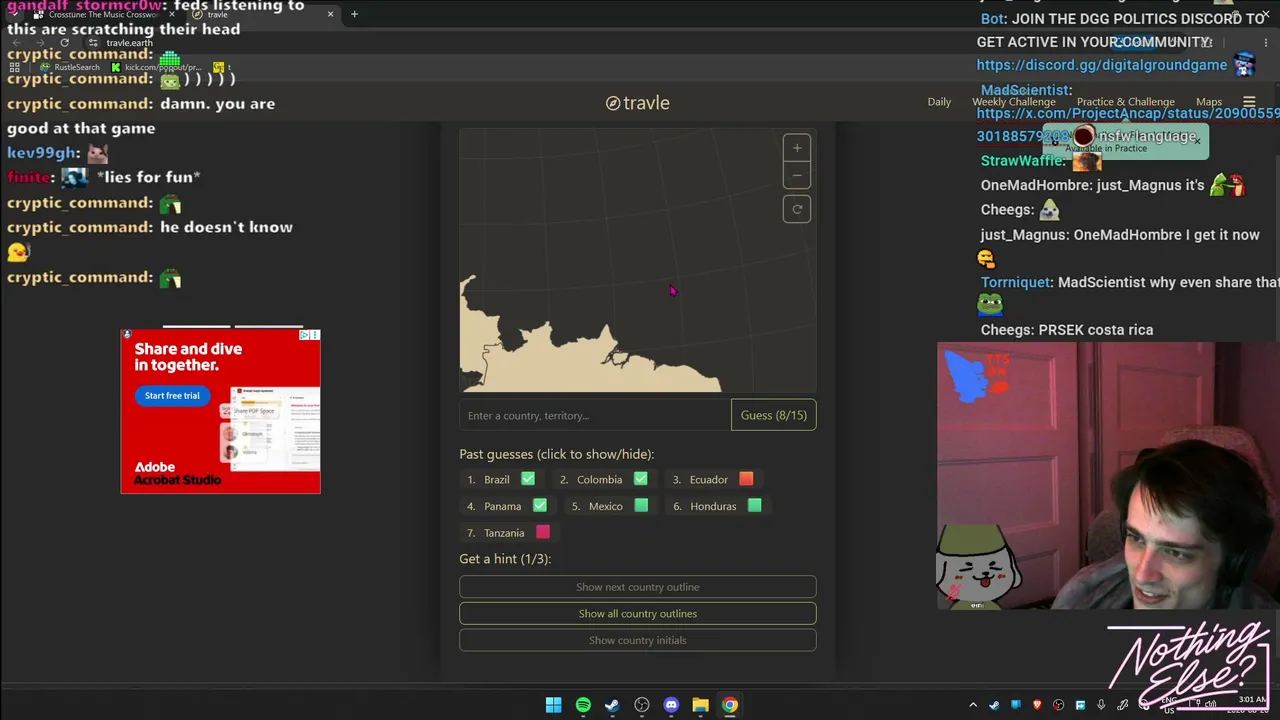The width and height of the screenshot is (1280, 720).
Task: Open the Practice & Challenge menu item
Action: coord(1125,102)
